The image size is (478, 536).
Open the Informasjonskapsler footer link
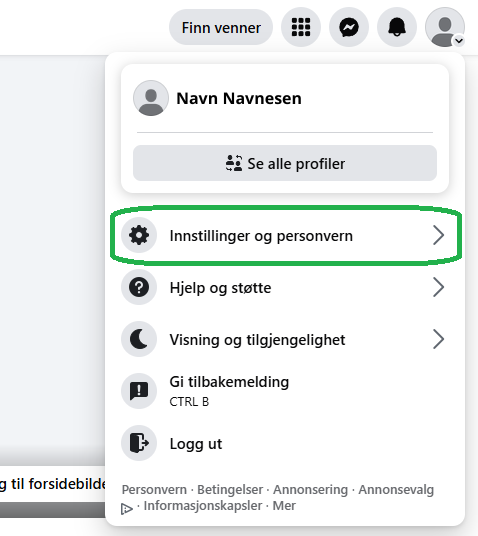[203, 505]
